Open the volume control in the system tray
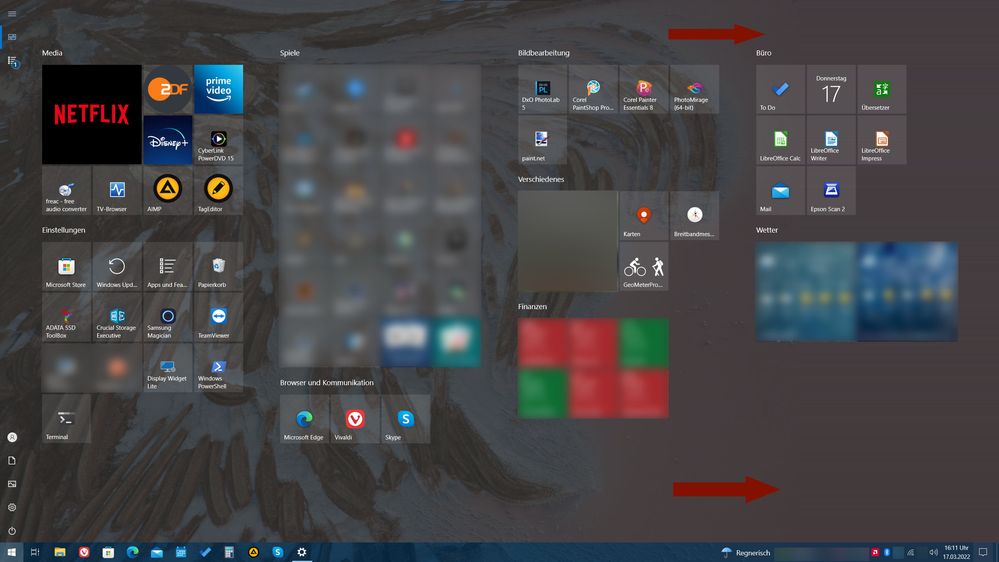 (x=933, y=552)
